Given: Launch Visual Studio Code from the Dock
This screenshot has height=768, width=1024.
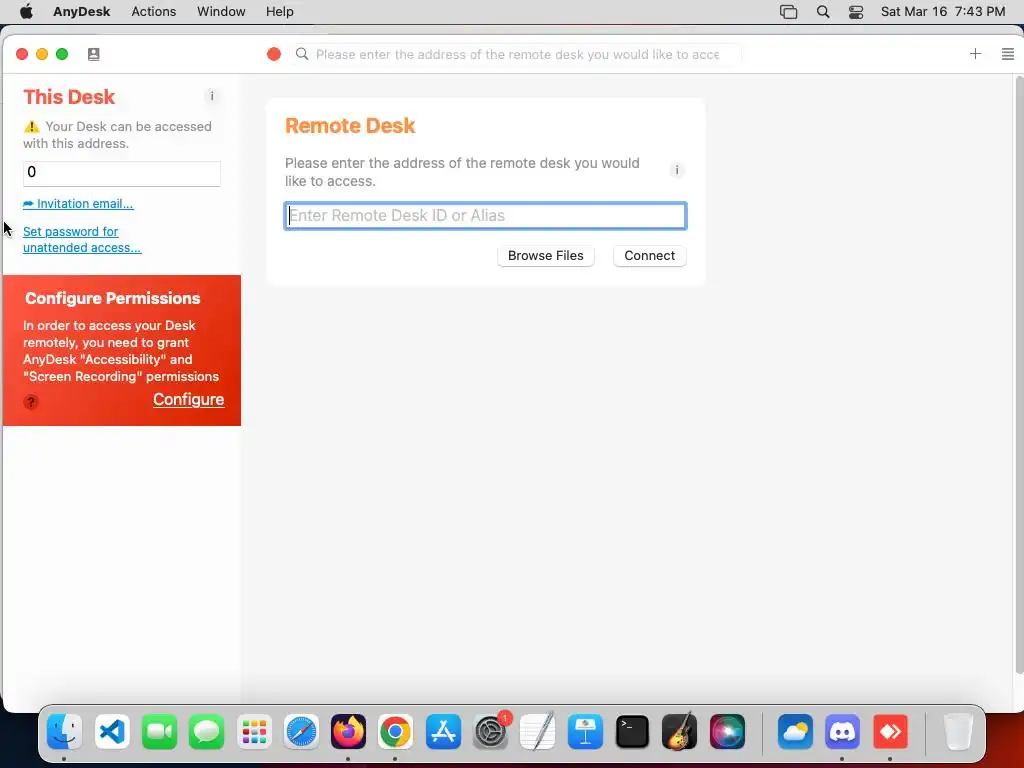Looking at the screenshot, I should (x=112, y=731).
